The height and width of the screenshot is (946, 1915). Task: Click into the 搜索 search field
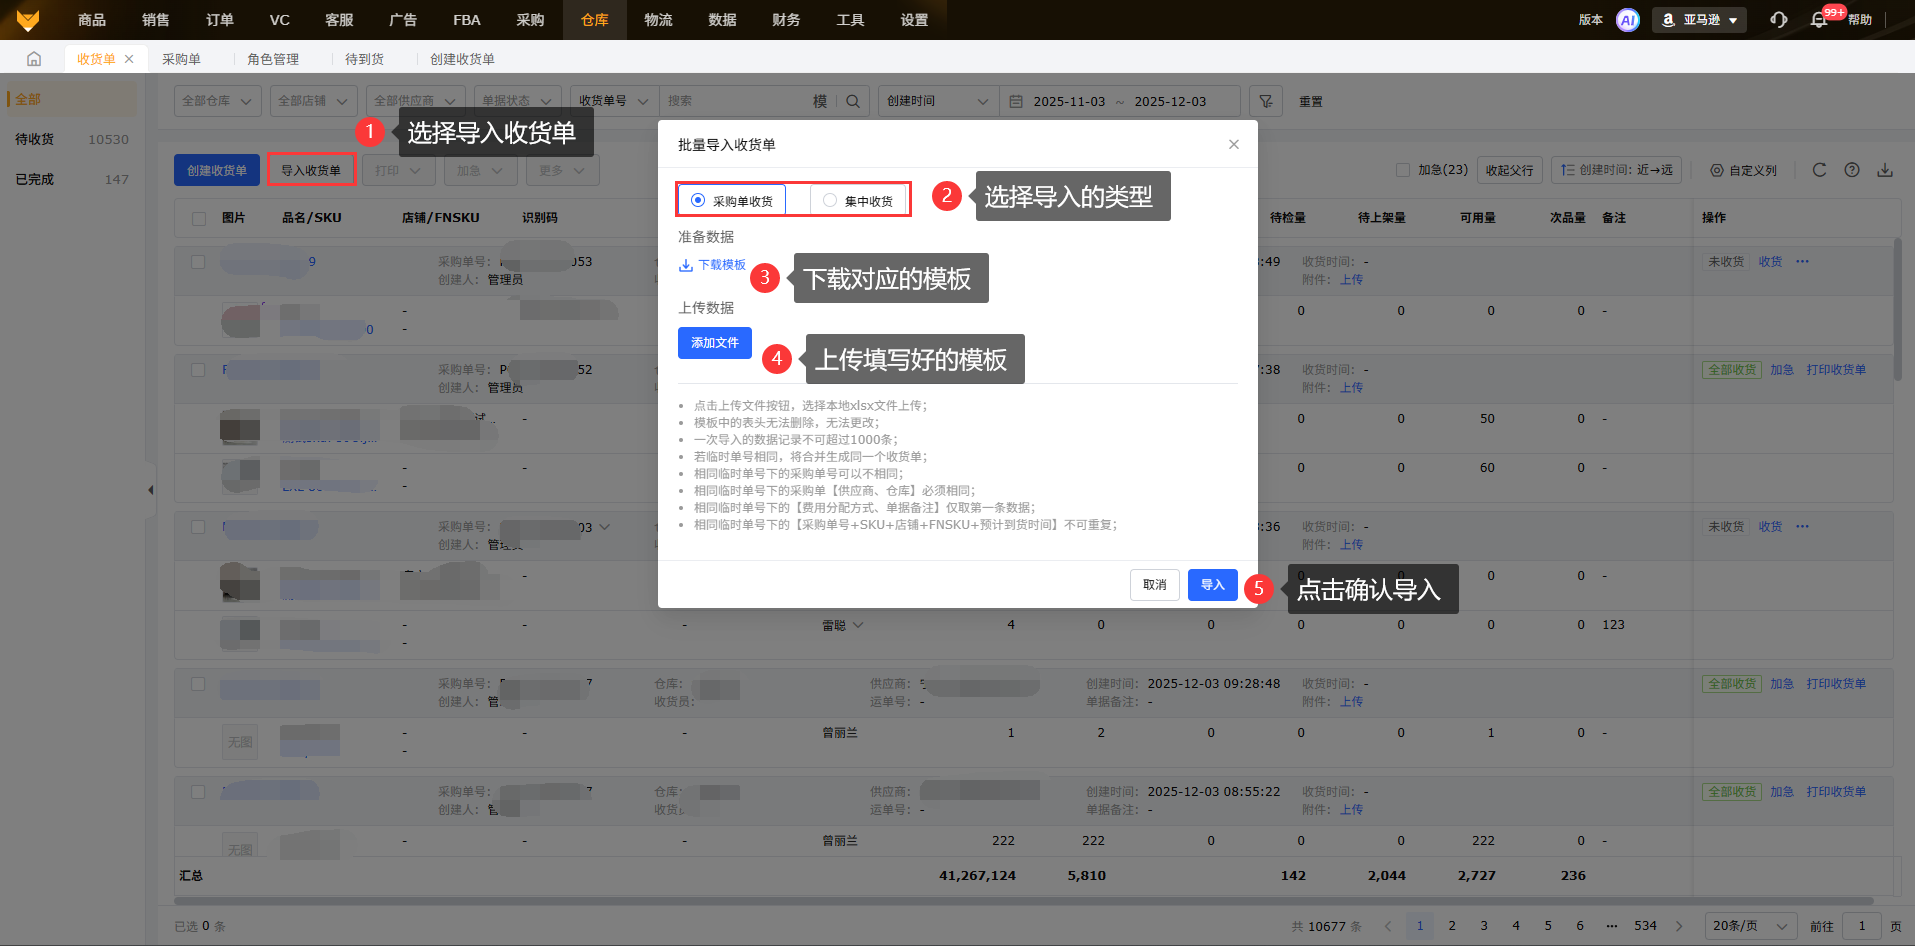coord(736,101)
